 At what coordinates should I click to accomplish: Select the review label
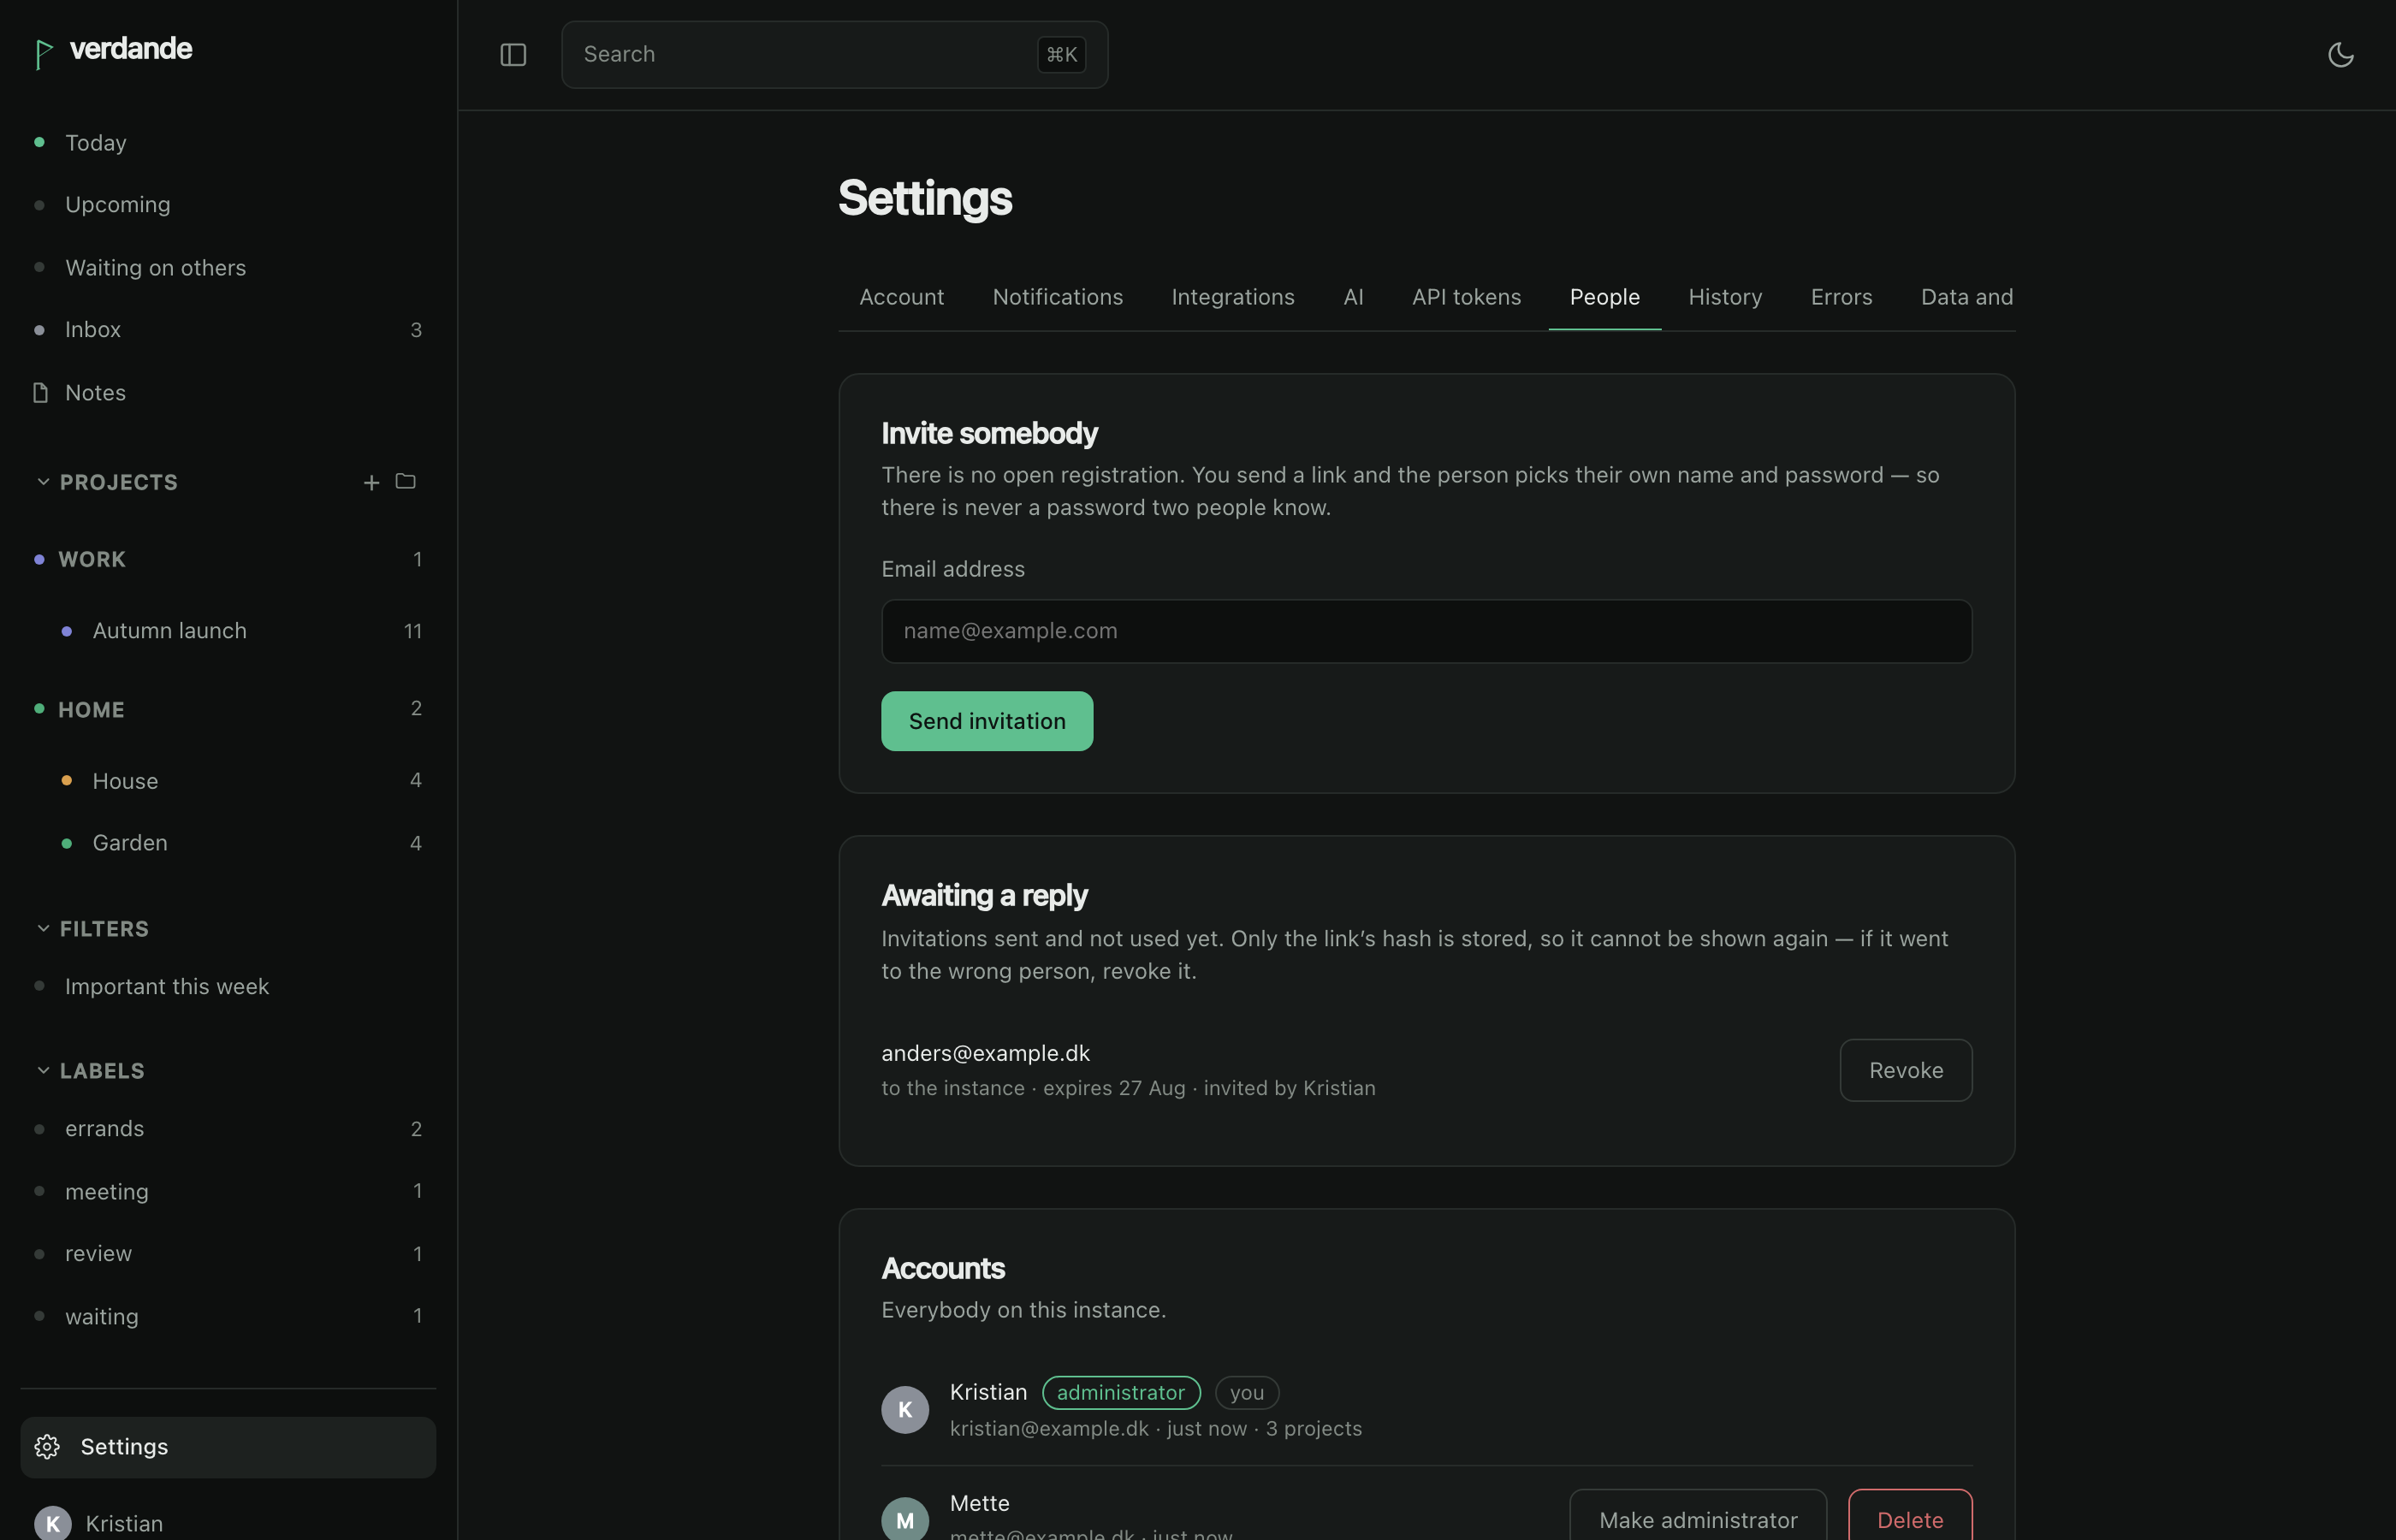[228, 1254]
